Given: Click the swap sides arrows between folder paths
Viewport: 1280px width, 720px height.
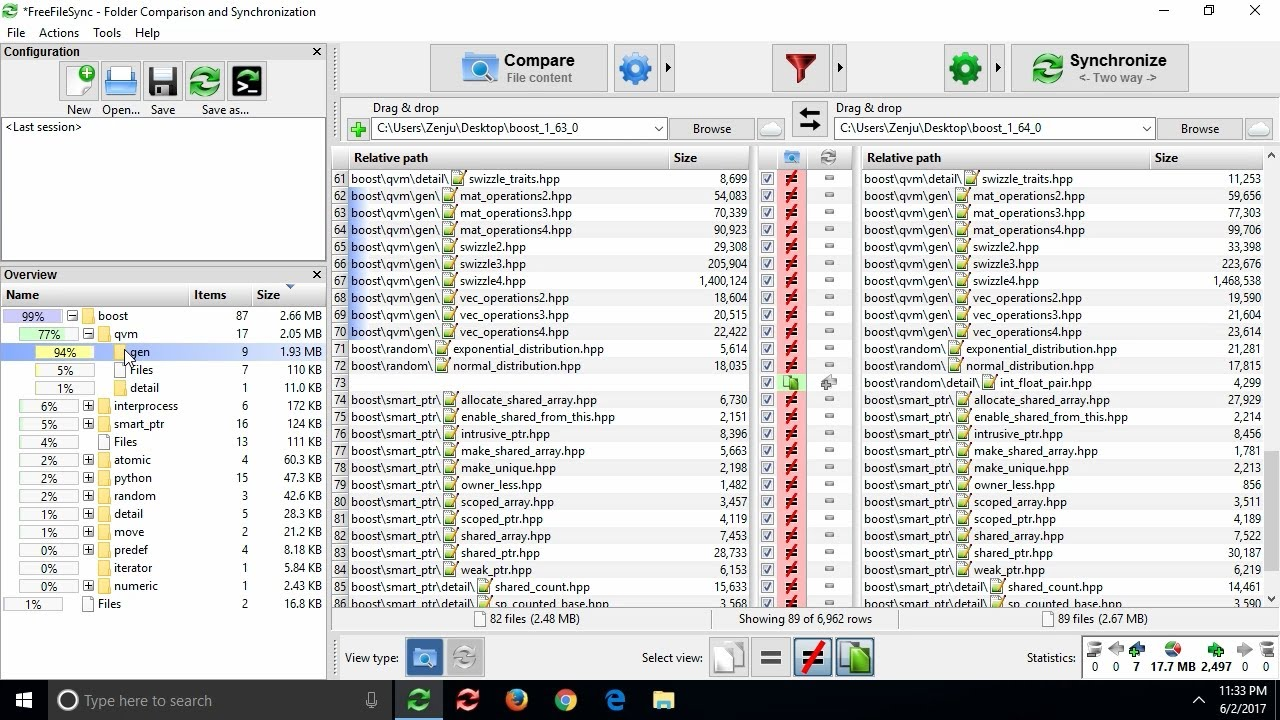Looking at the screenshot, I should click(x=809, y=120).
